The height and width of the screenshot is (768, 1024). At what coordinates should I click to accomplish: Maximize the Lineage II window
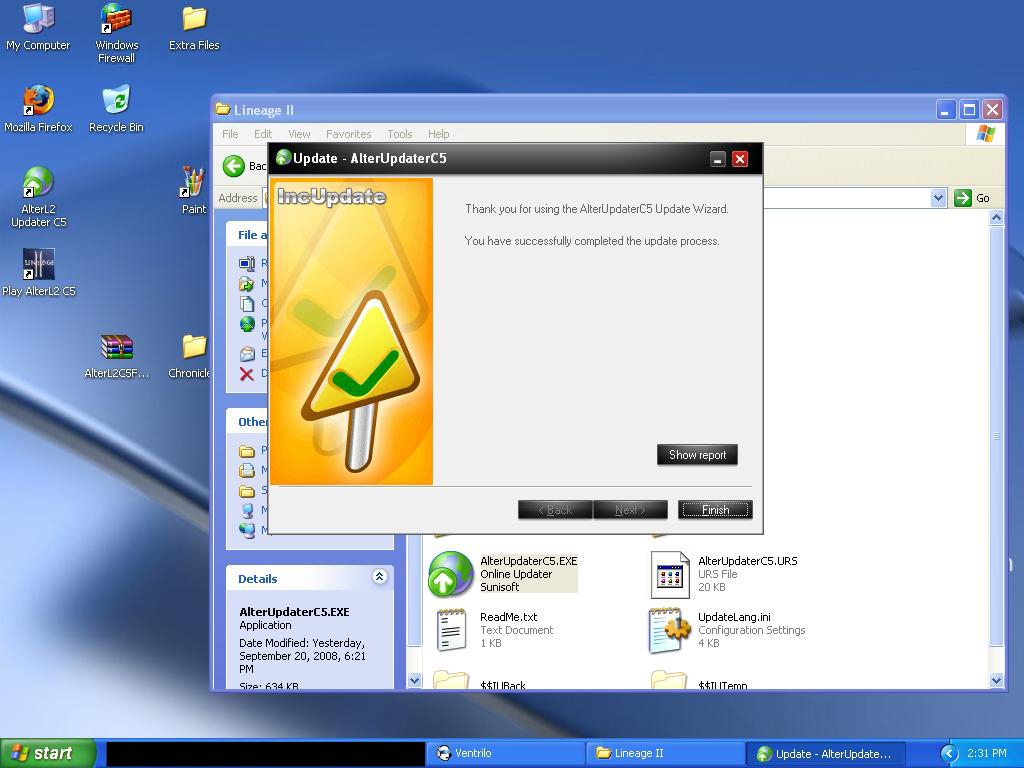click(x=969, y=110)
